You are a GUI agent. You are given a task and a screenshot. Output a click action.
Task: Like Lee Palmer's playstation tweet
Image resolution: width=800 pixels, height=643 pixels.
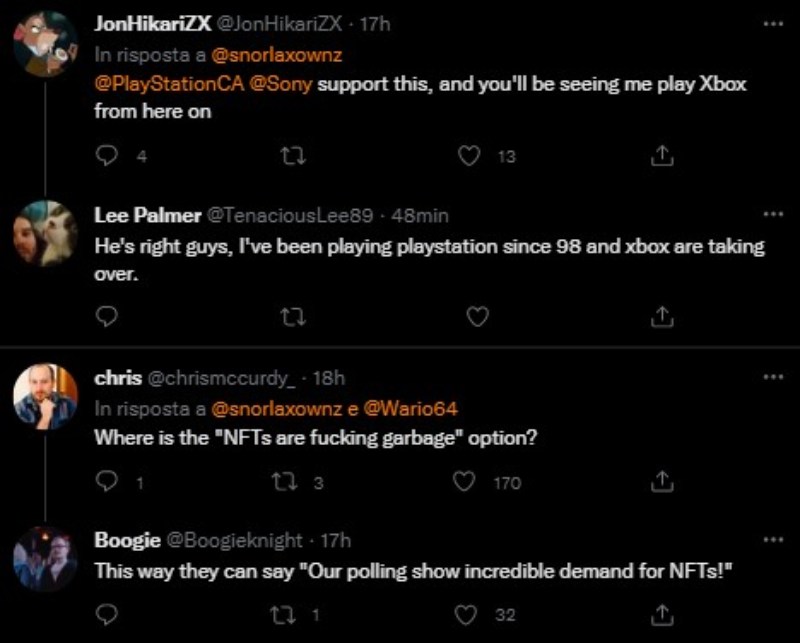coord(476,316)
